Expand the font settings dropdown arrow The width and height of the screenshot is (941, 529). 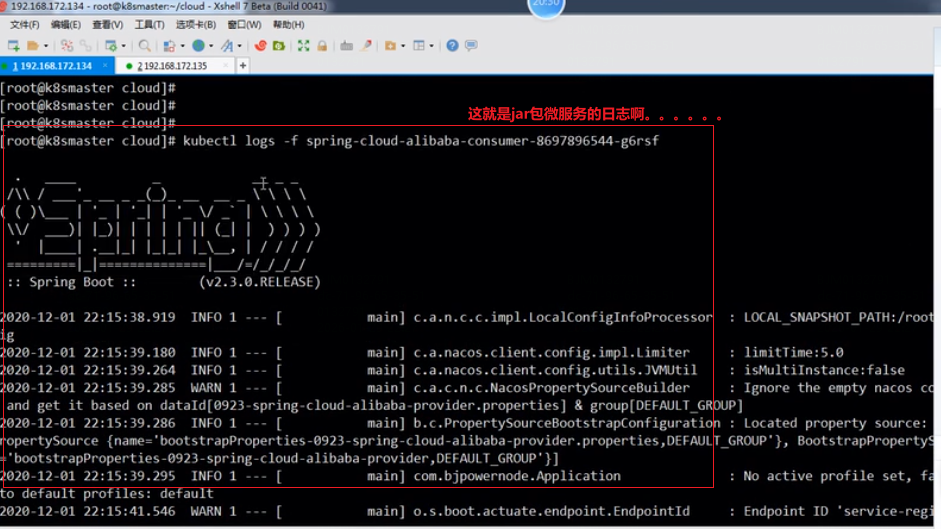[x=239, y=46]
